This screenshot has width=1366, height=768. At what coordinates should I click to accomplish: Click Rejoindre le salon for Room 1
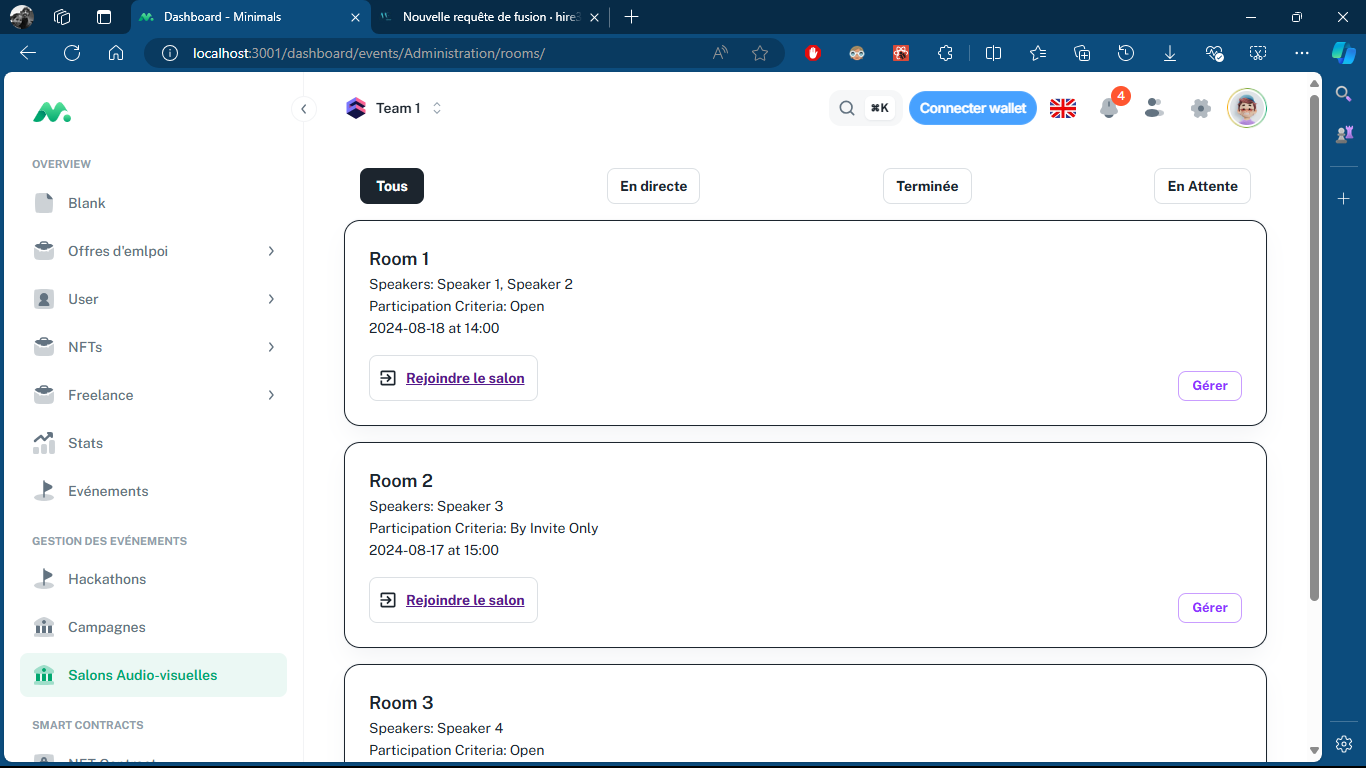tap(453, 378)
